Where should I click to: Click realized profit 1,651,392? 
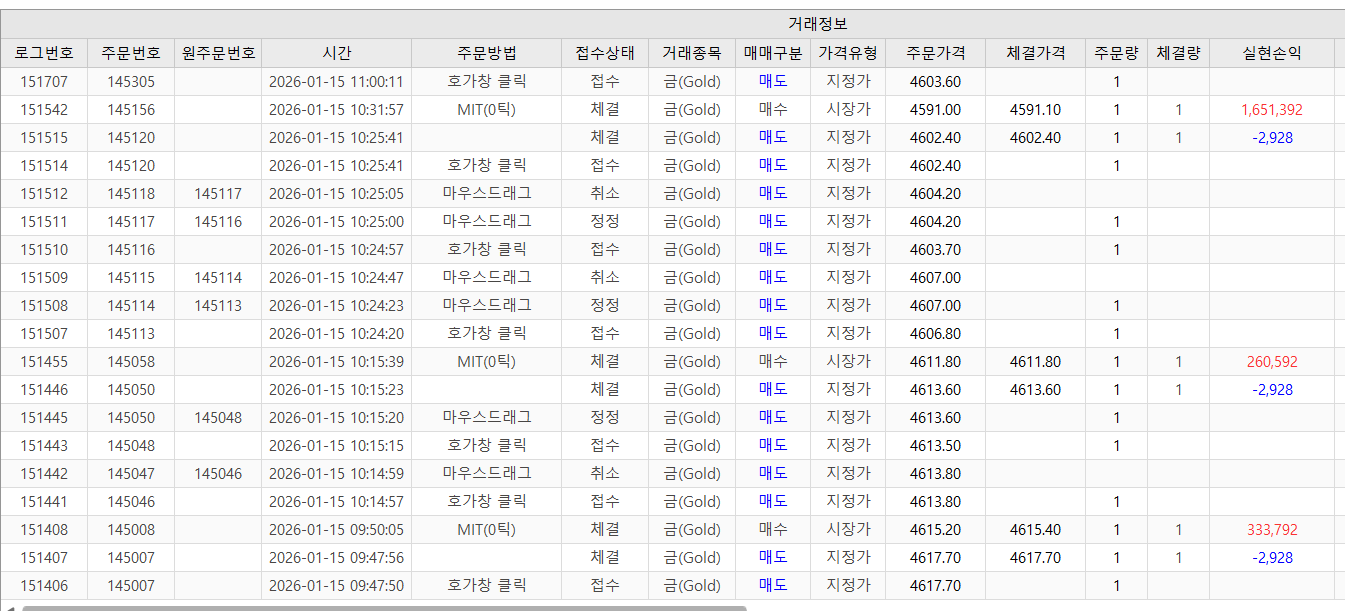(1272, 110)
